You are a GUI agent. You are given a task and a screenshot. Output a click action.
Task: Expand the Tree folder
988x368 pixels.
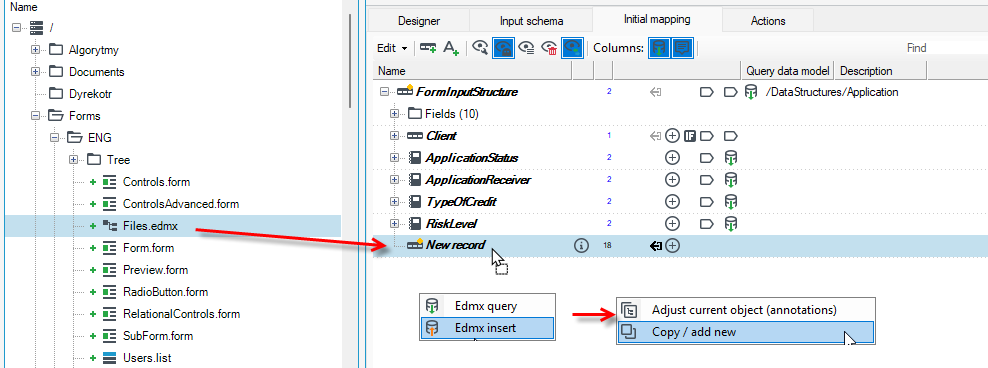click(x=74, y=159)
